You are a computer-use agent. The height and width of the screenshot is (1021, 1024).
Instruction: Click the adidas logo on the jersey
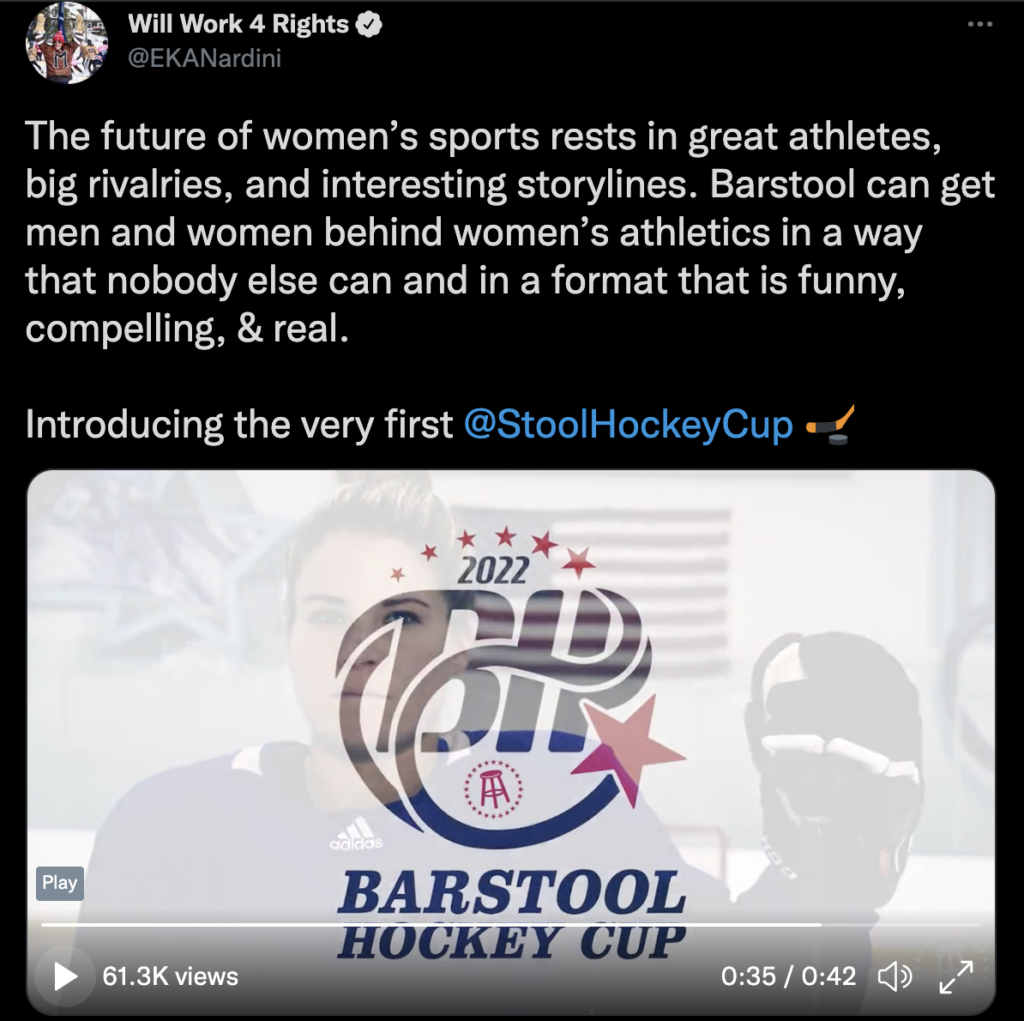click(x=357, y=834)
